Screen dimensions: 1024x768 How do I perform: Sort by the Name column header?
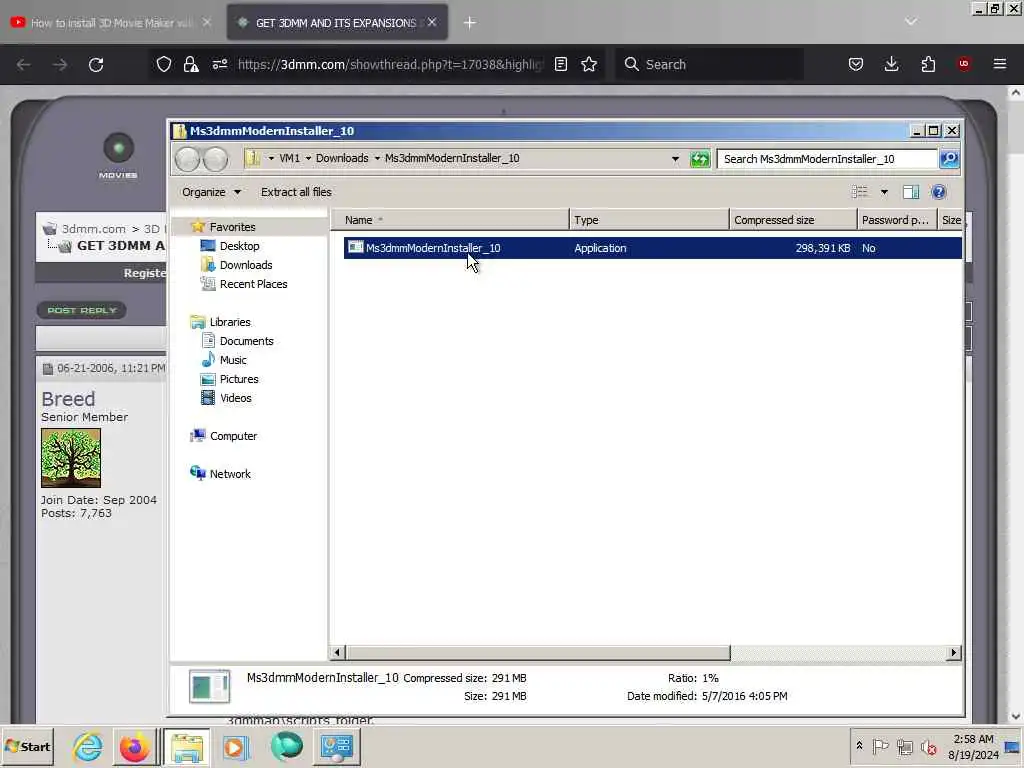(x=450, y=220)
